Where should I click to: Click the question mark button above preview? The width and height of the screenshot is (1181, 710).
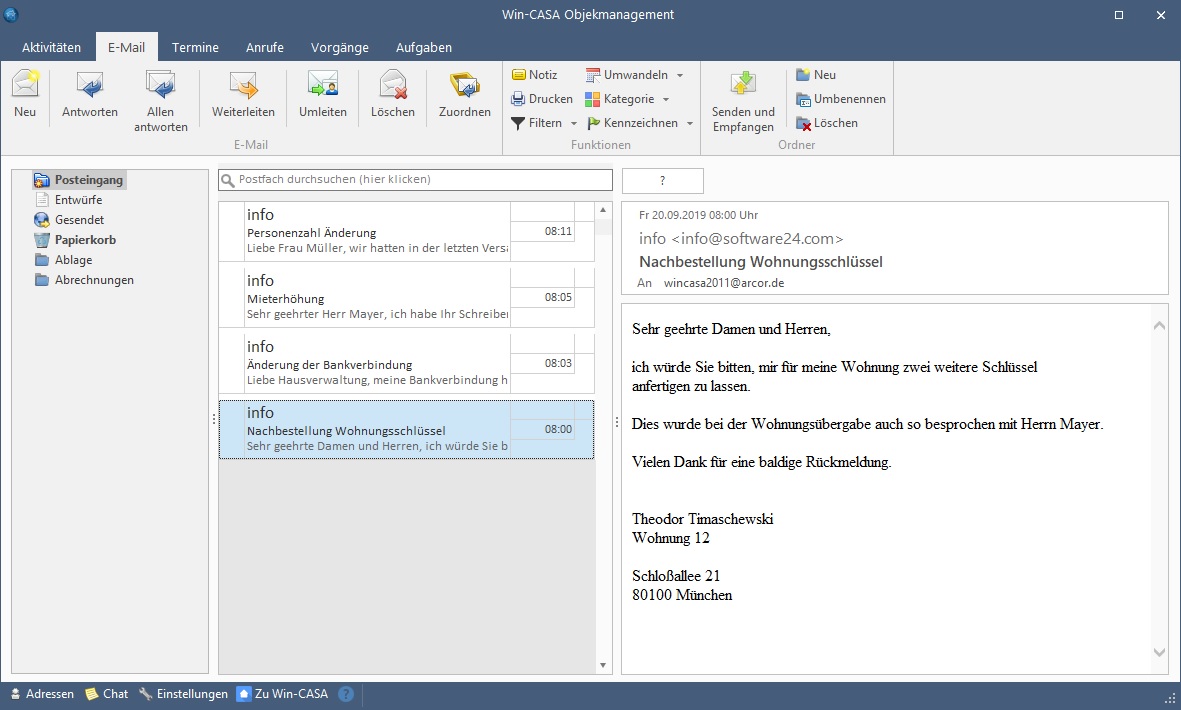coord(663,181)
